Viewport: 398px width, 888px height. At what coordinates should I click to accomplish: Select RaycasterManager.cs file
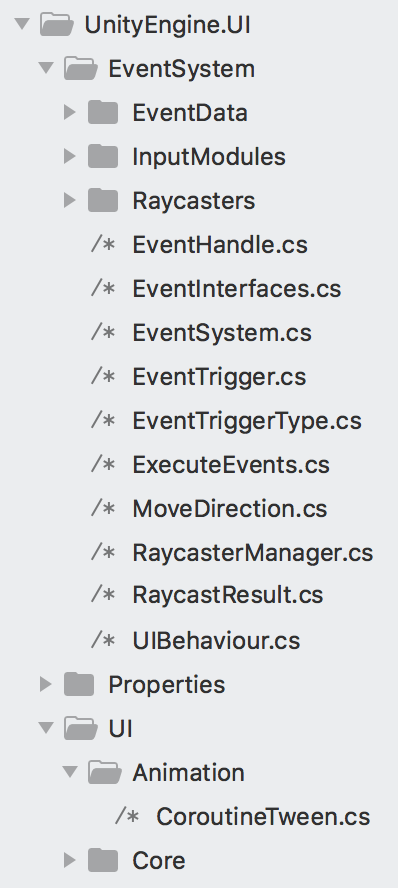pyautogui.click(x=253, y=553)
